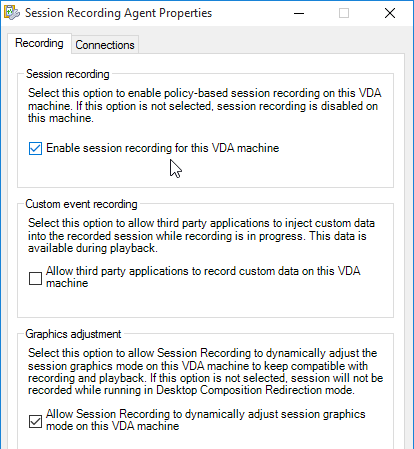The width and height of the screenshot is (414, 449).
Task: Click the 'Custom event recording' group heading
Action: coord(81,204)
